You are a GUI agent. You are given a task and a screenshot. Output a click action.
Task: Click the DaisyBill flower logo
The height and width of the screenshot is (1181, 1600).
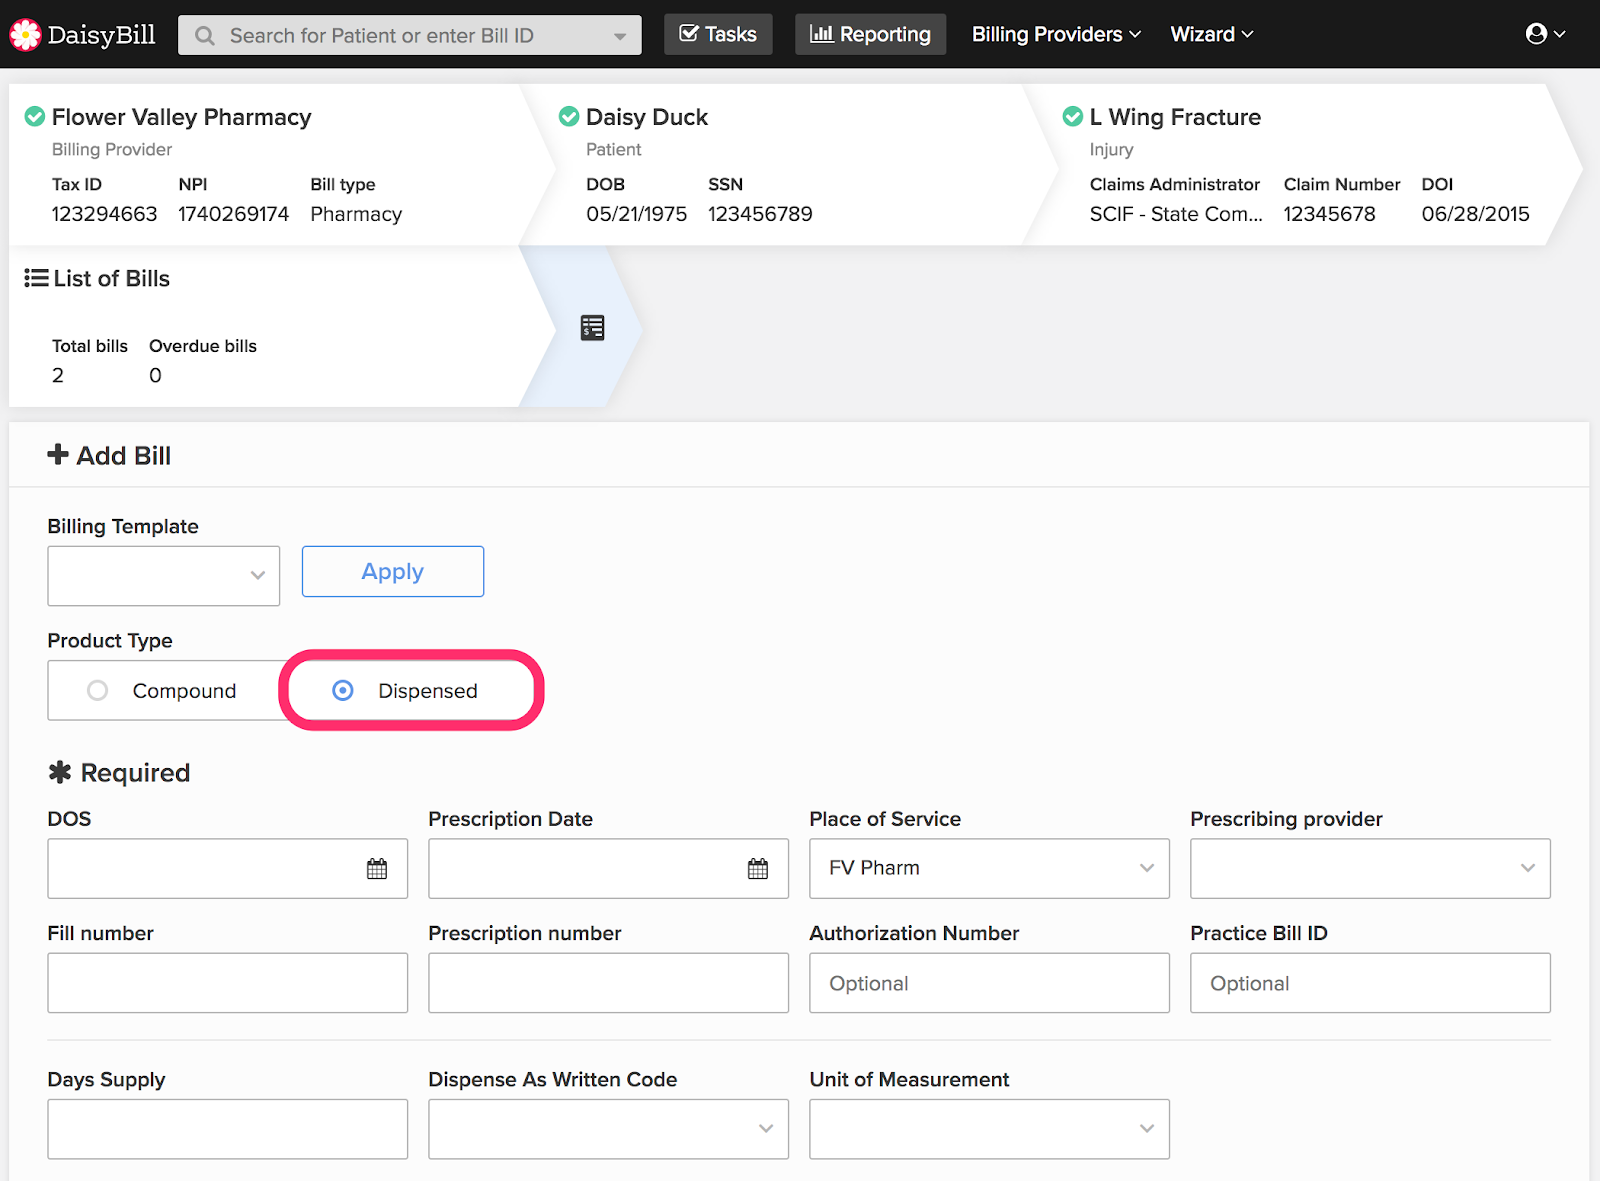click(x=25, y=35)
